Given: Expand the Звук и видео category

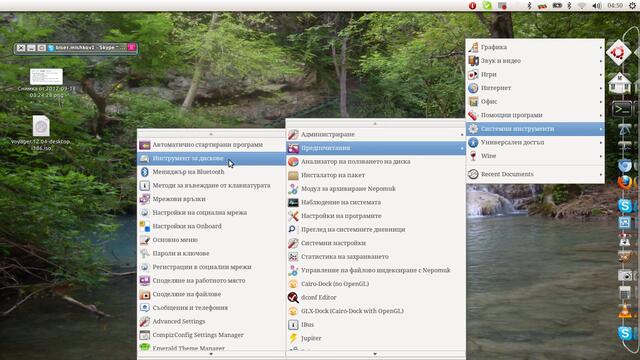Looking at the screenshot, I should tap(535, 60).
